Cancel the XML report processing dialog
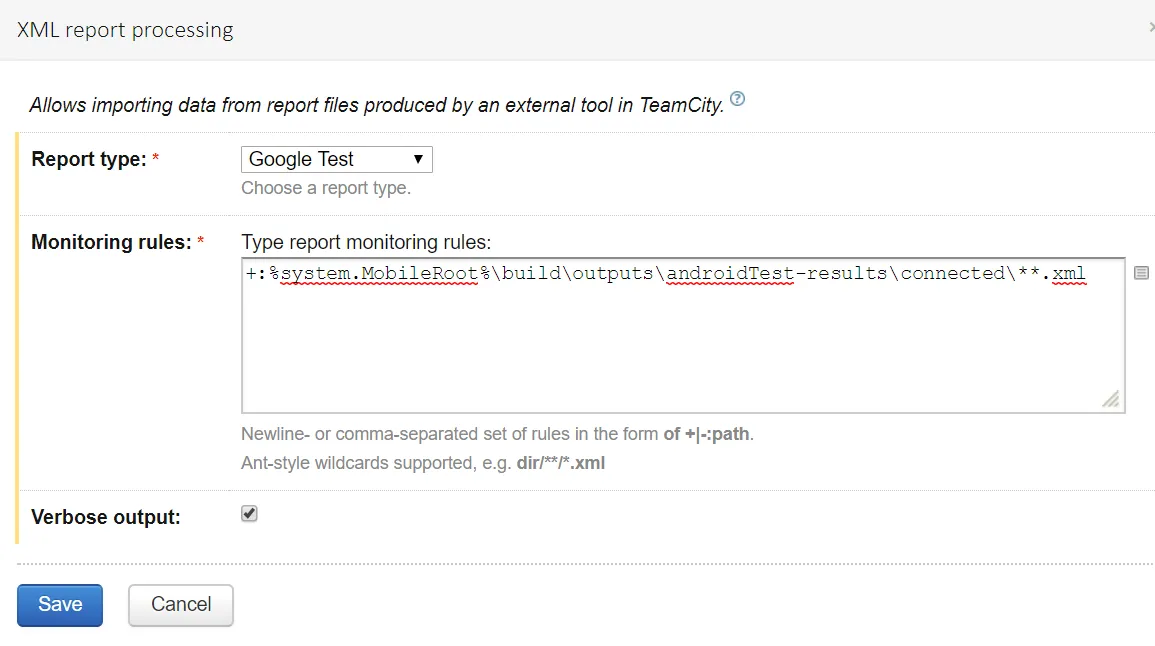Screen dimensions: 1155x646 click(x=181, y=605)
